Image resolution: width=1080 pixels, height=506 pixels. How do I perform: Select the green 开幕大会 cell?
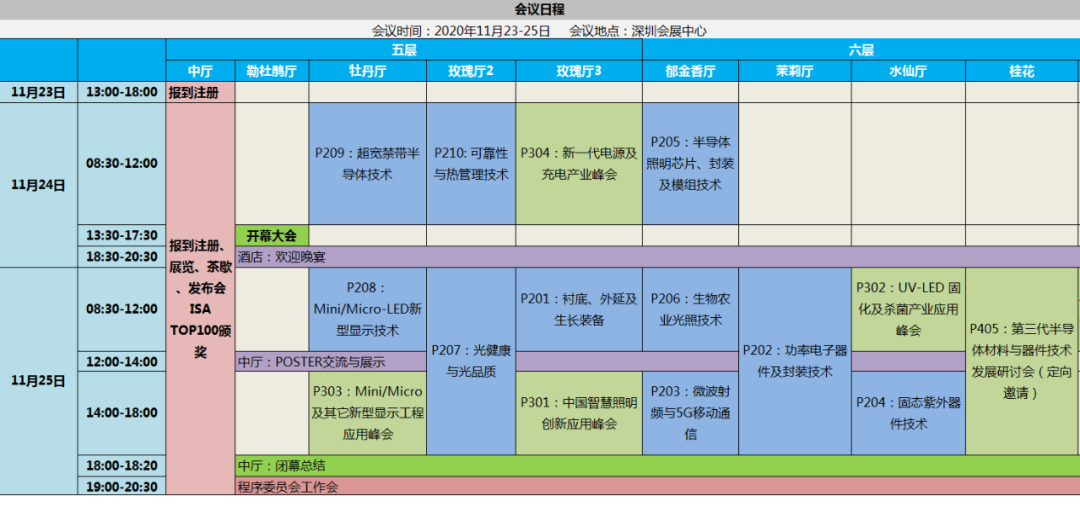point(272,236)
